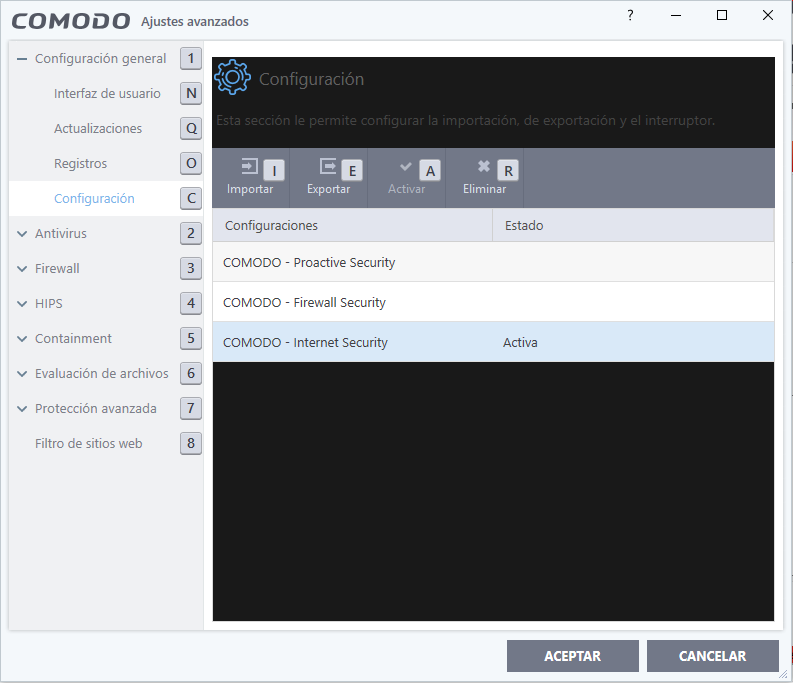The image size is (793, 683).
Task: Click the Configuraciones column header
Action: 353,225
